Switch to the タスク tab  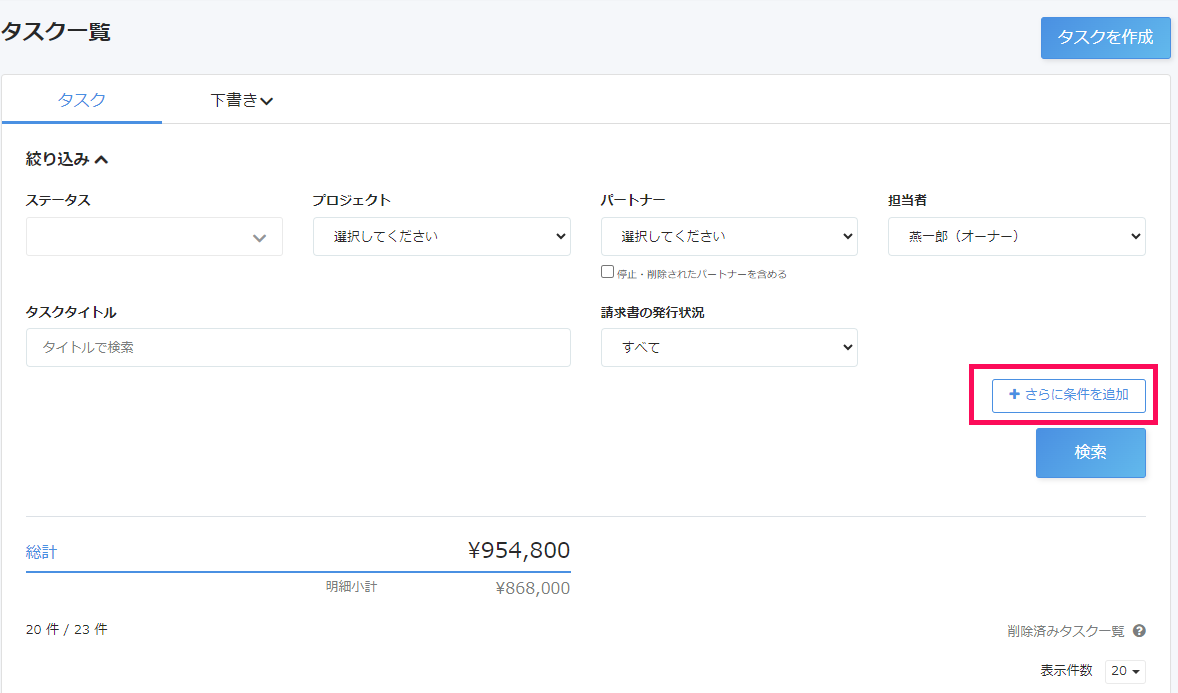coord(82,100)
